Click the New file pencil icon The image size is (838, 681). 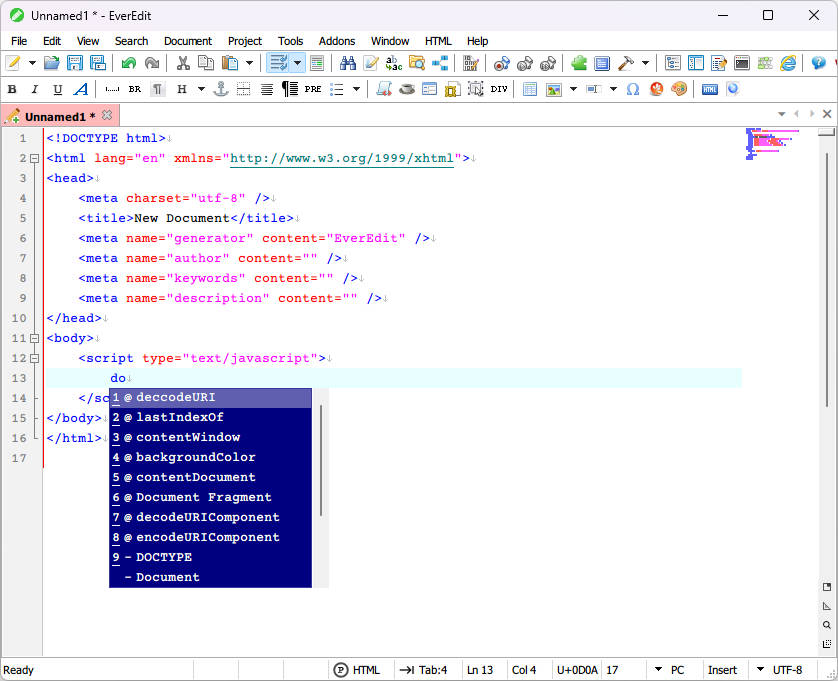click(x=13, y=63)
